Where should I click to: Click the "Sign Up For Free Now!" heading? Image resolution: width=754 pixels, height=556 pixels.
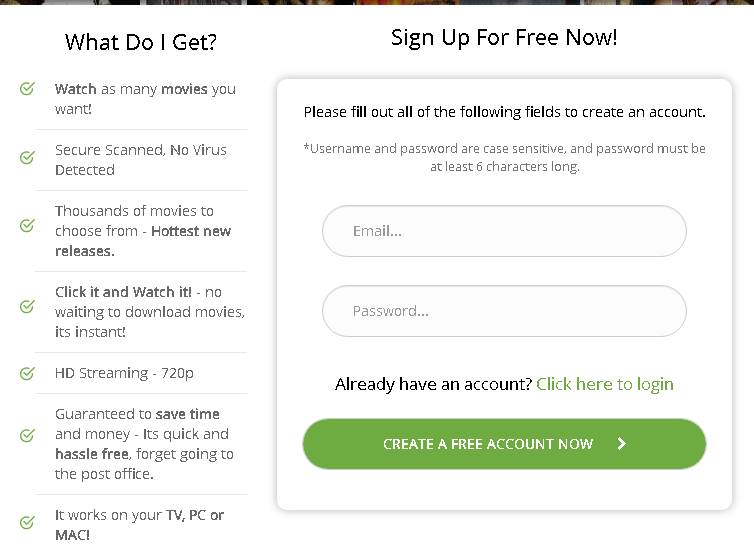504,38
